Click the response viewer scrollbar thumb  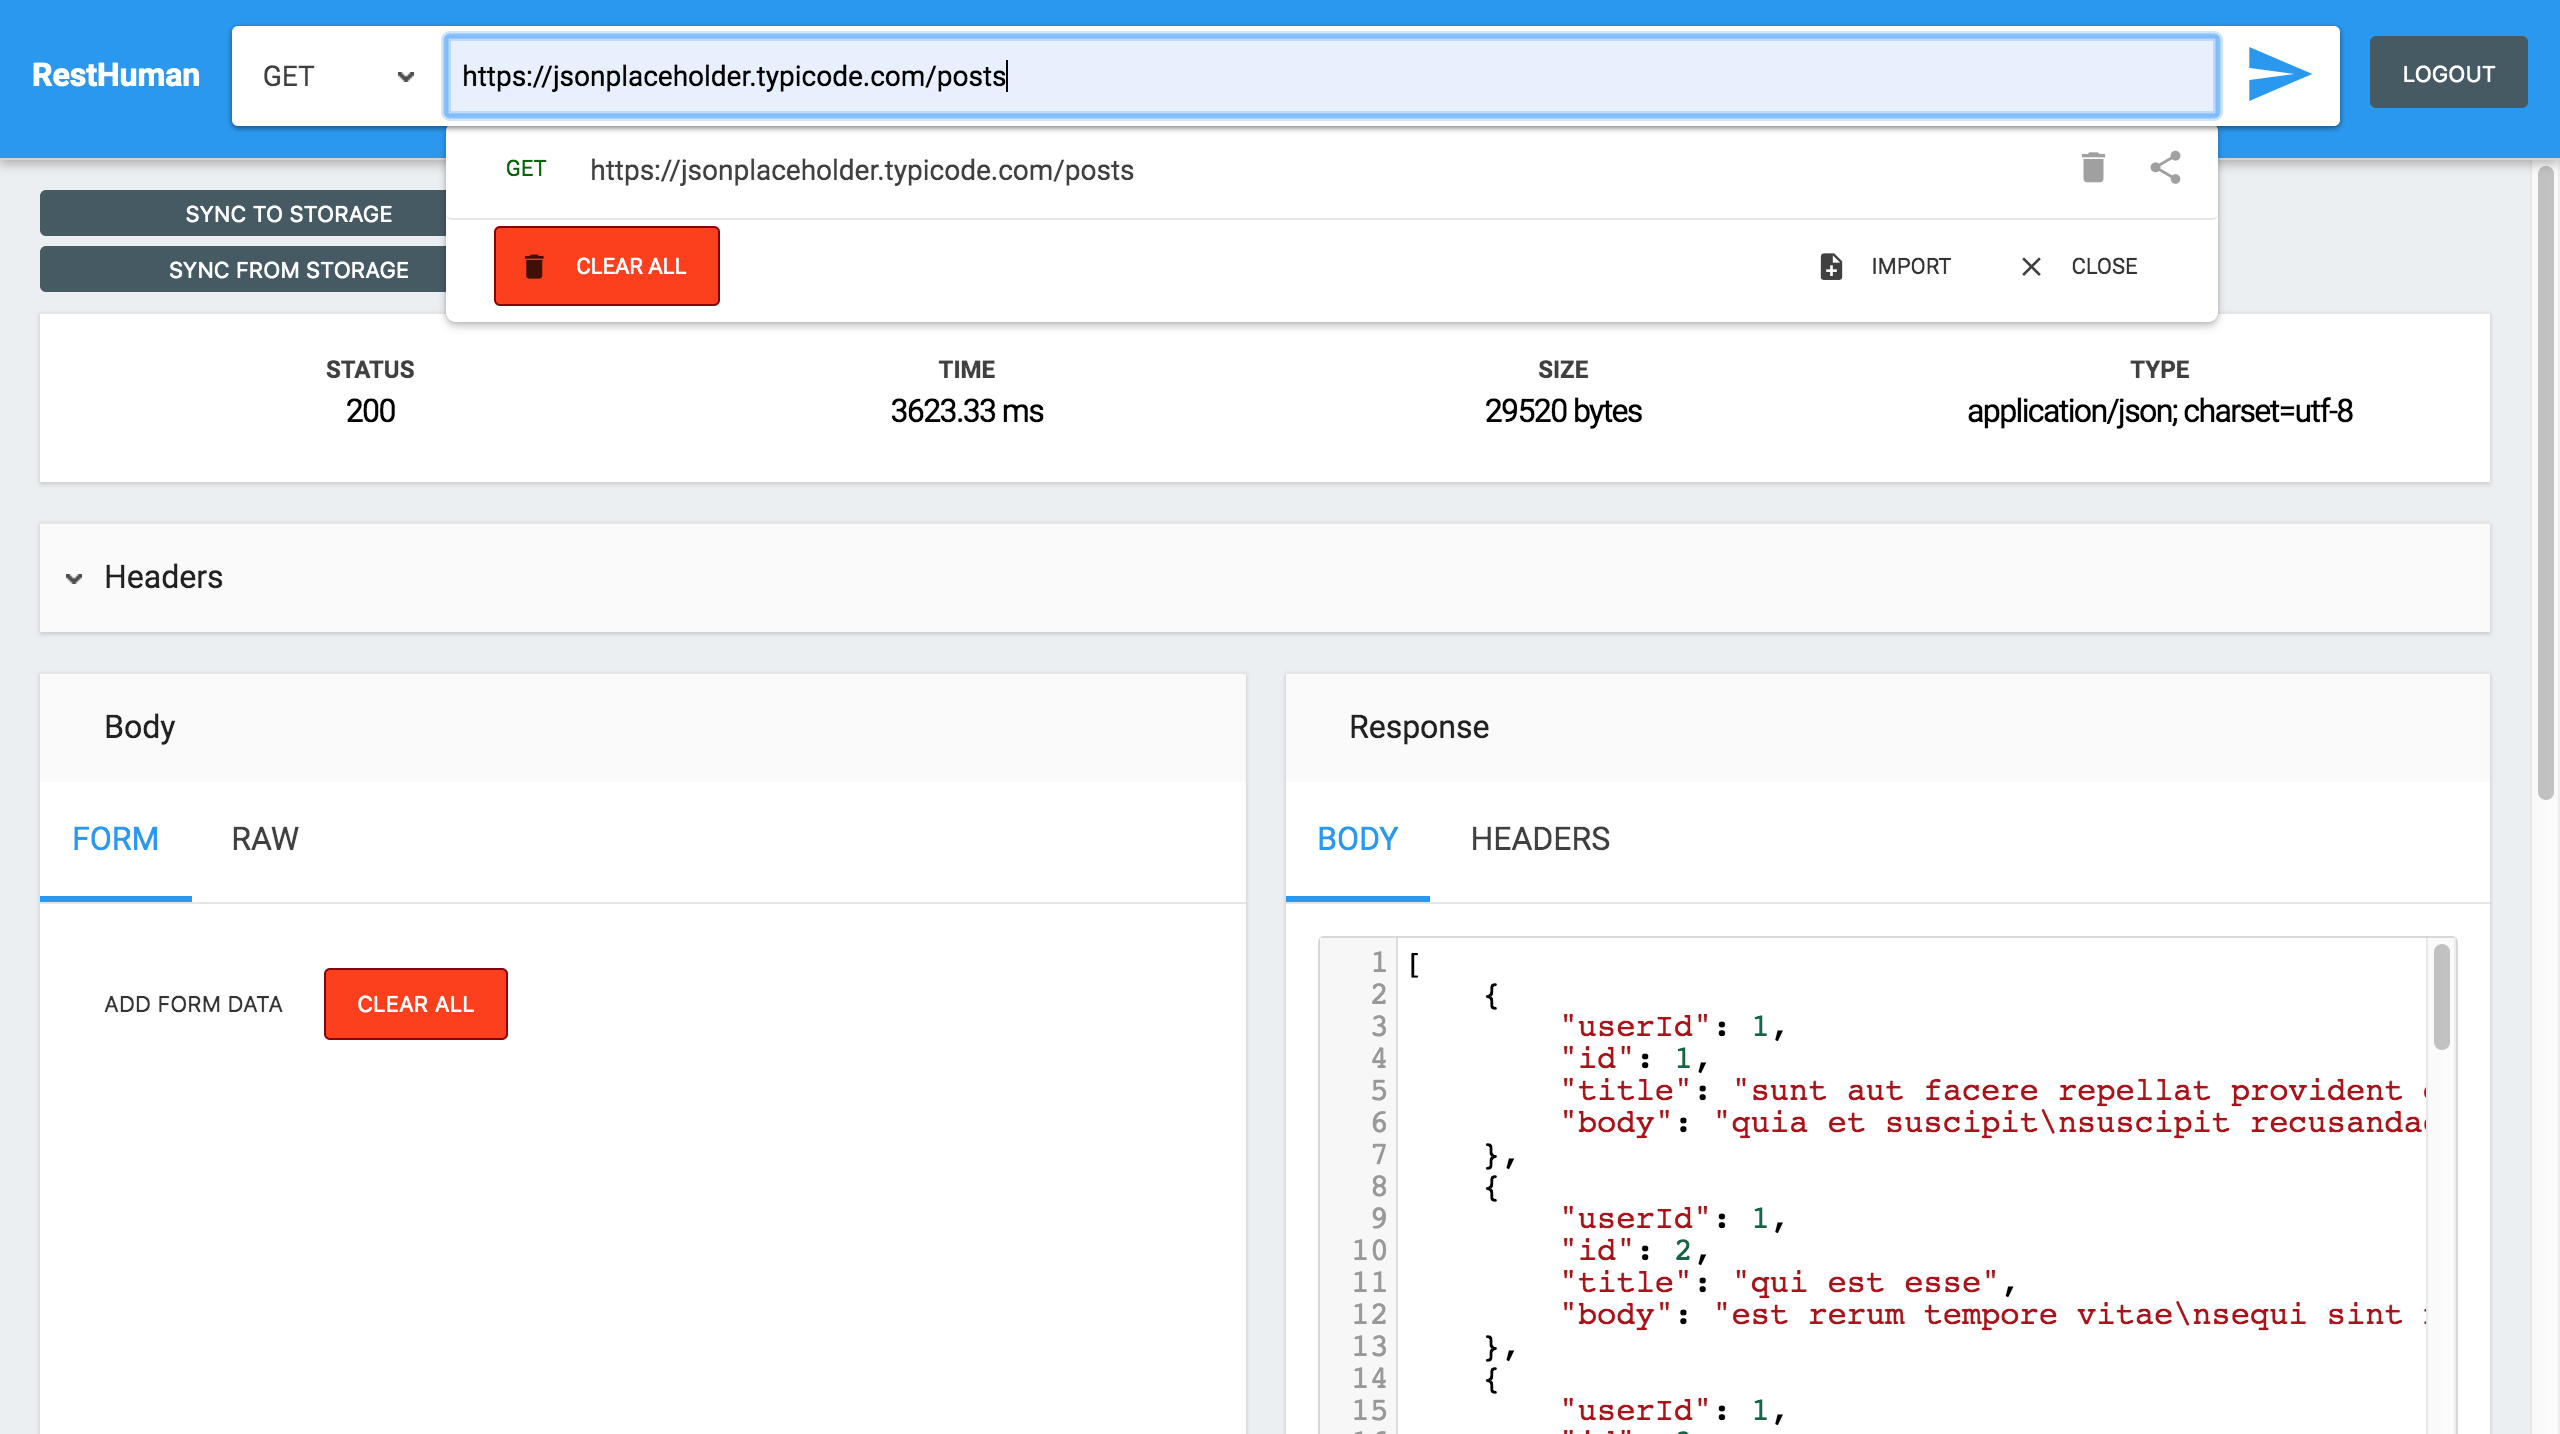click(2441, 997)
